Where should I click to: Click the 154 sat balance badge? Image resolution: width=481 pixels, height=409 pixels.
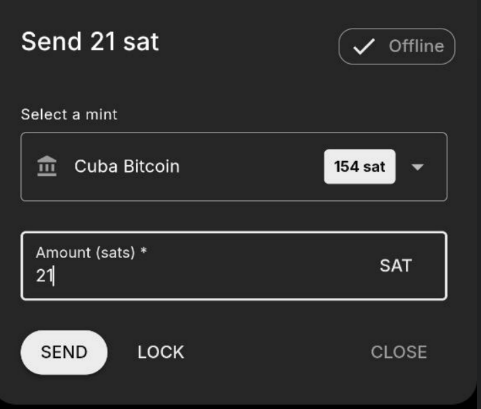(360, 166)
